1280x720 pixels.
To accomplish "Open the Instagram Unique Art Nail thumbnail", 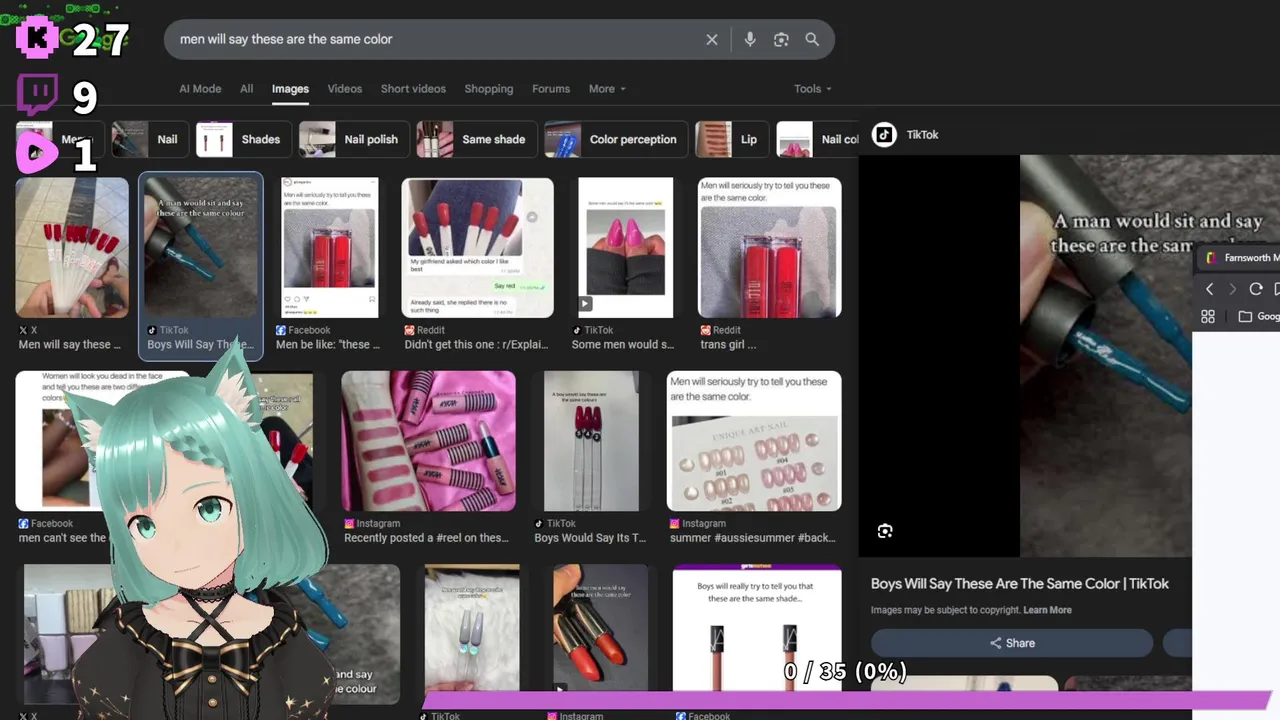I will click(754, 441).
